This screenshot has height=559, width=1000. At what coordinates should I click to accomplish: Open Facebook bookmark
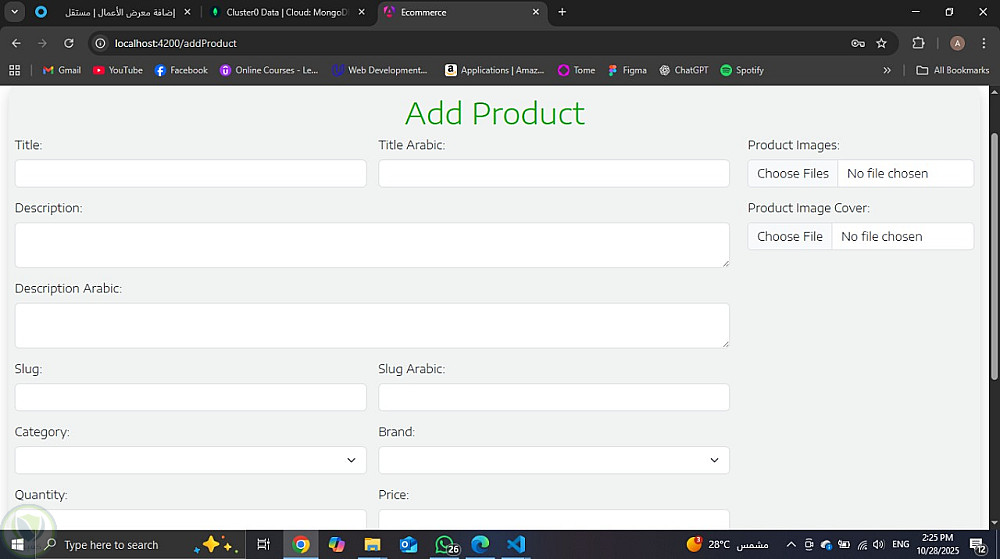point(181,70)
